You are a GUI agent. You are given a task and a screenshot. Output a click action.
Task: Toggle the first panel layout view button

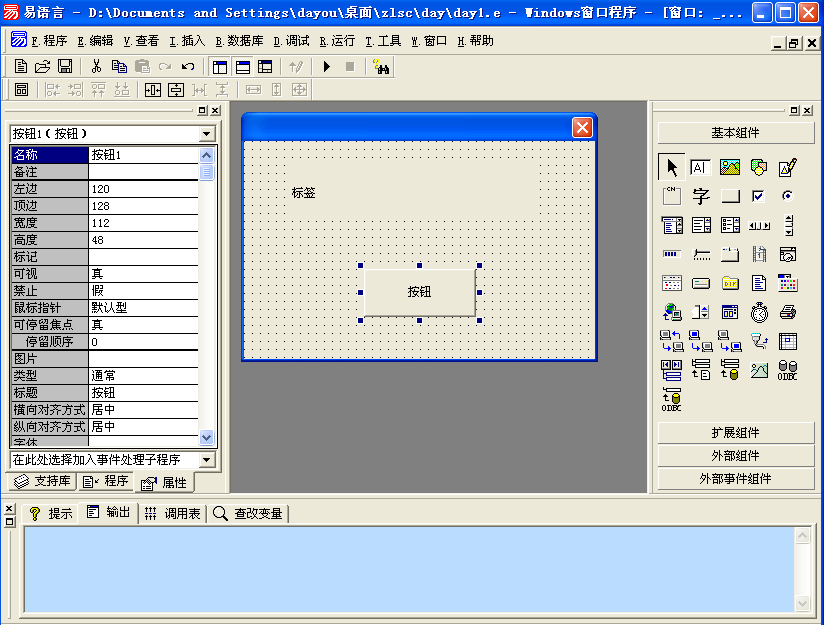220,67
